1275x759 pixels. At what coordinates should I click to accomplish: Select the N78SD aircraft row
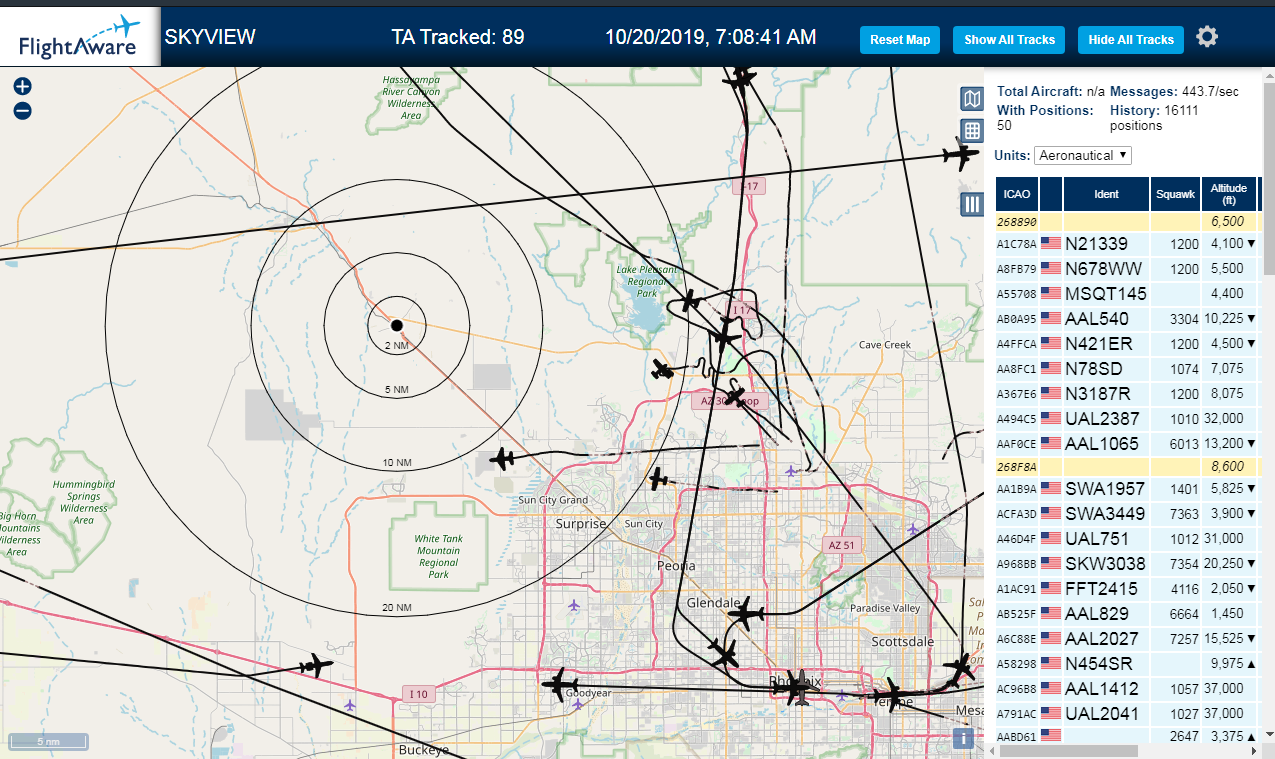click(x=1128, y=369)
